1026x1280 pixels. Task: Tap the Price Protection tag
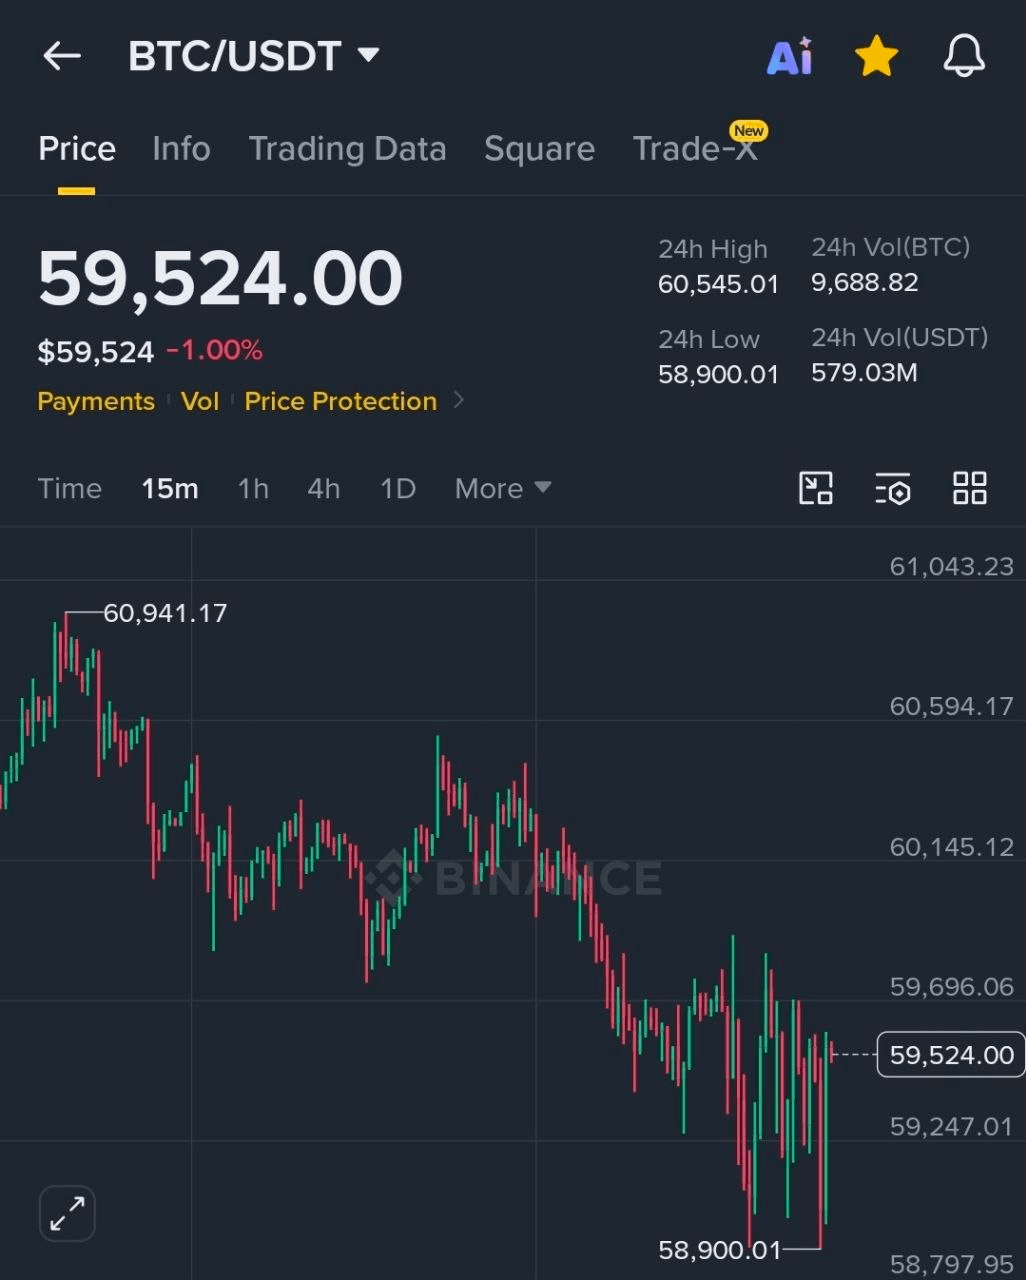(341, 401)
